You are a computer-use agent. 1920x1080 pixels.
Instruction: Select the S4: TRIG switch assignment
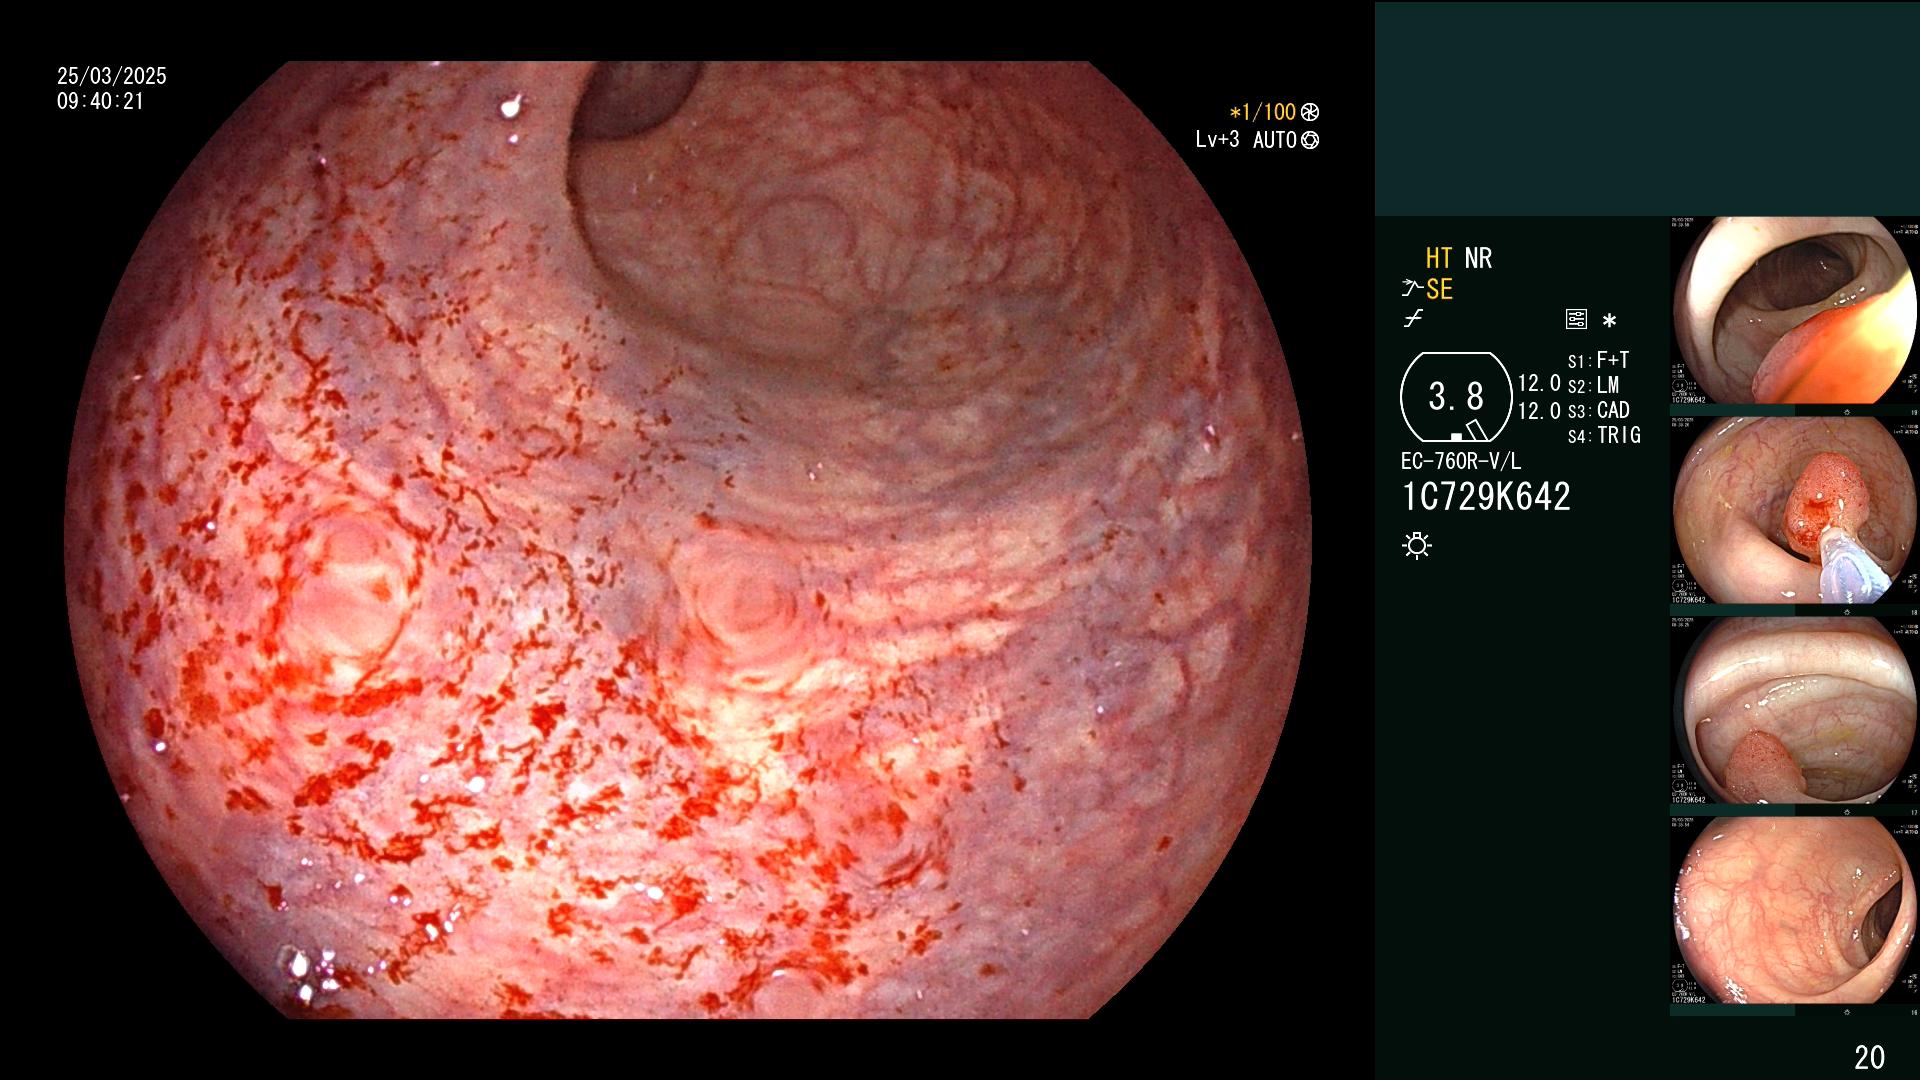[1604, 435]
